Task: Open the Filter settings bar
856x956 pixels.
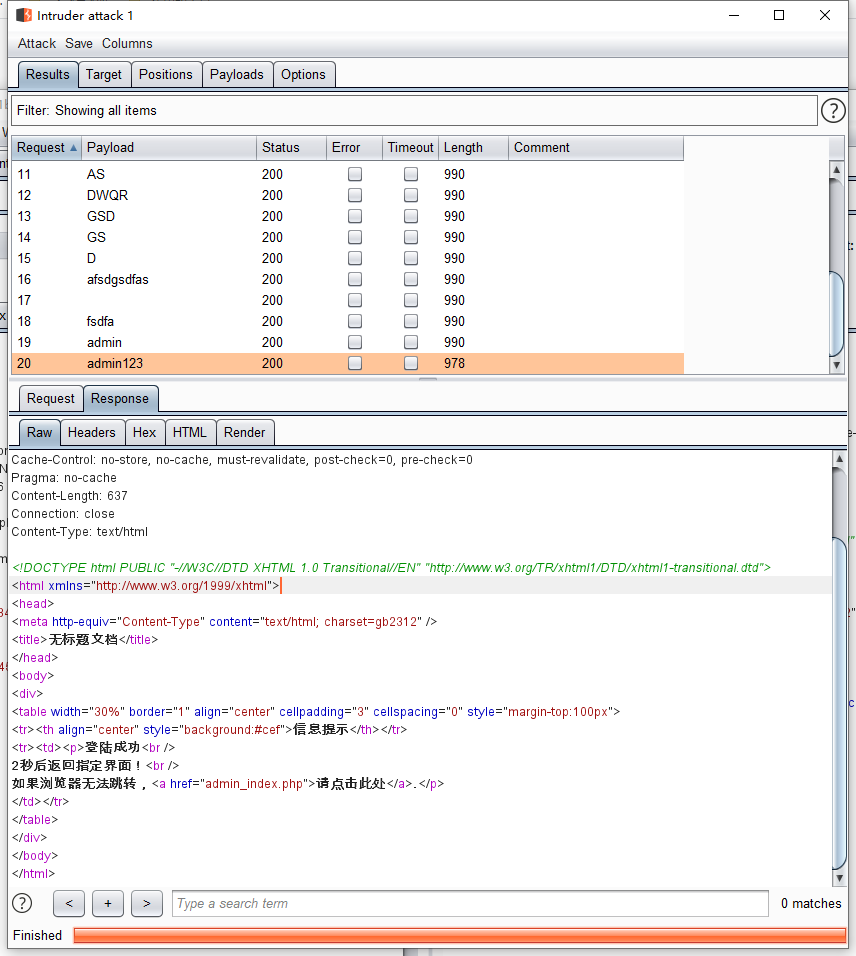Action: click(x=414, y=110)
